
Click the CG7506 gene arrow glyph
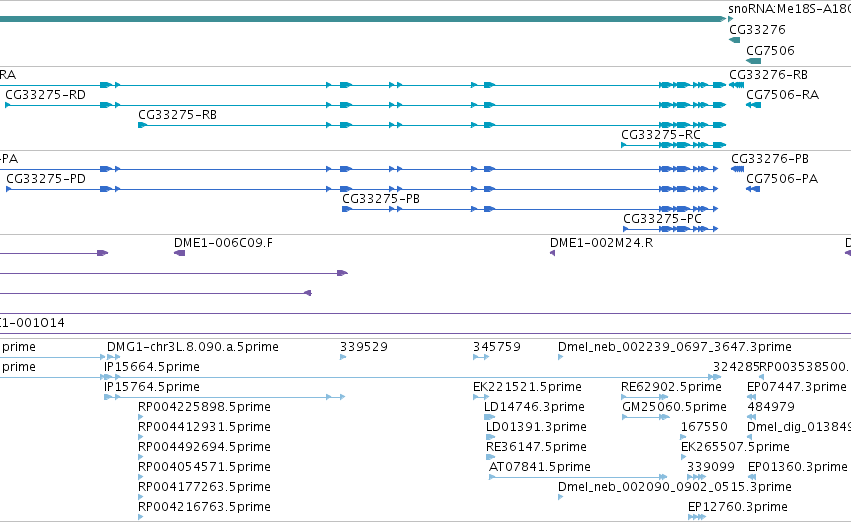[753, 61]
